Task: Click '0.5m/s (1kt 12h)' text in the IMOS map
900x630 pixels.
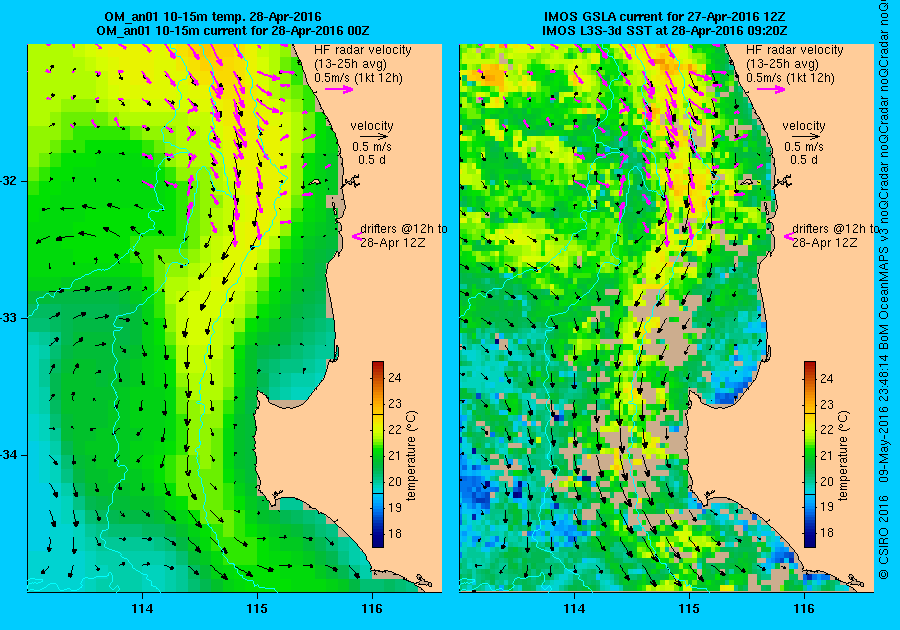Action: click(790, 78)
